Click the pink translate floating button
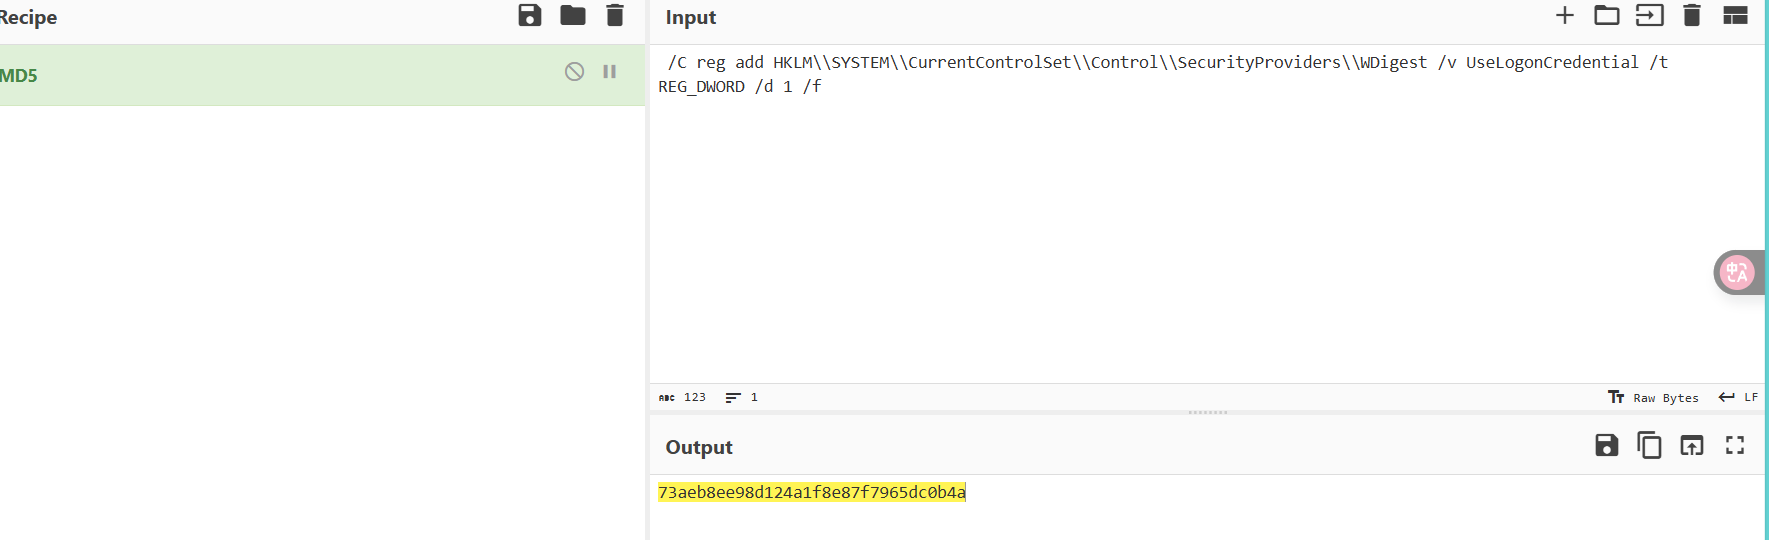Image resolution: width=1769 pixels, height=540 pixels. click(x=1738, y=272)
